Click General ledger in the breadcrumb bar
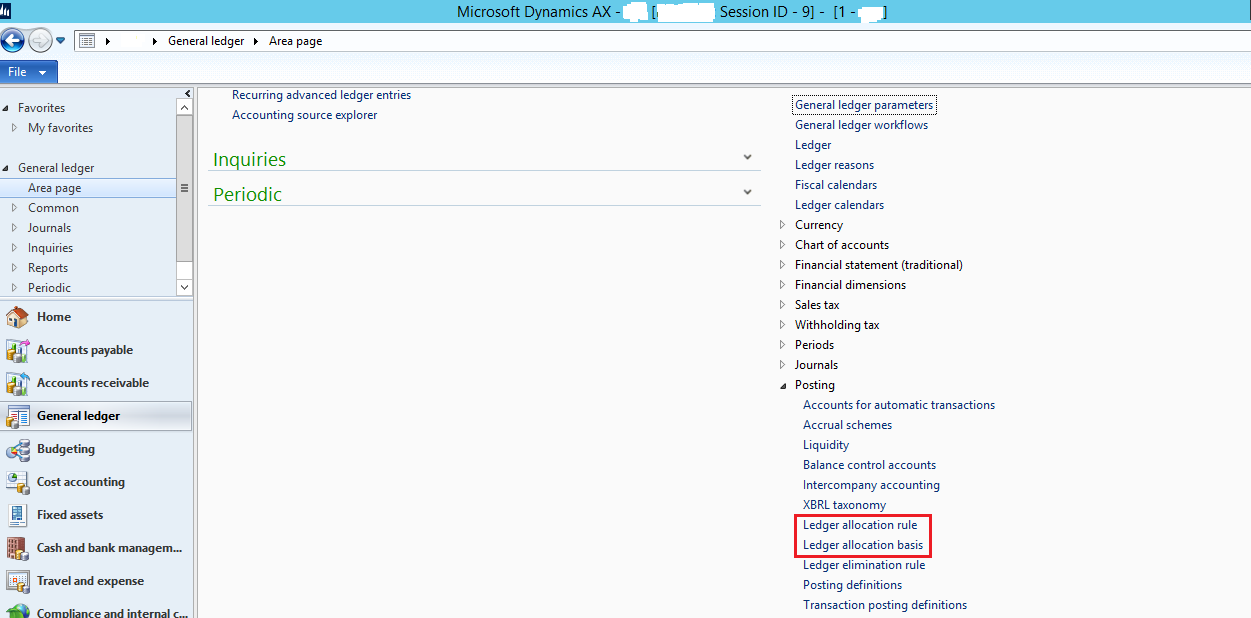The width and height of the screenshot is (1251, 618). pyautogui.click(x=207, y=40)
